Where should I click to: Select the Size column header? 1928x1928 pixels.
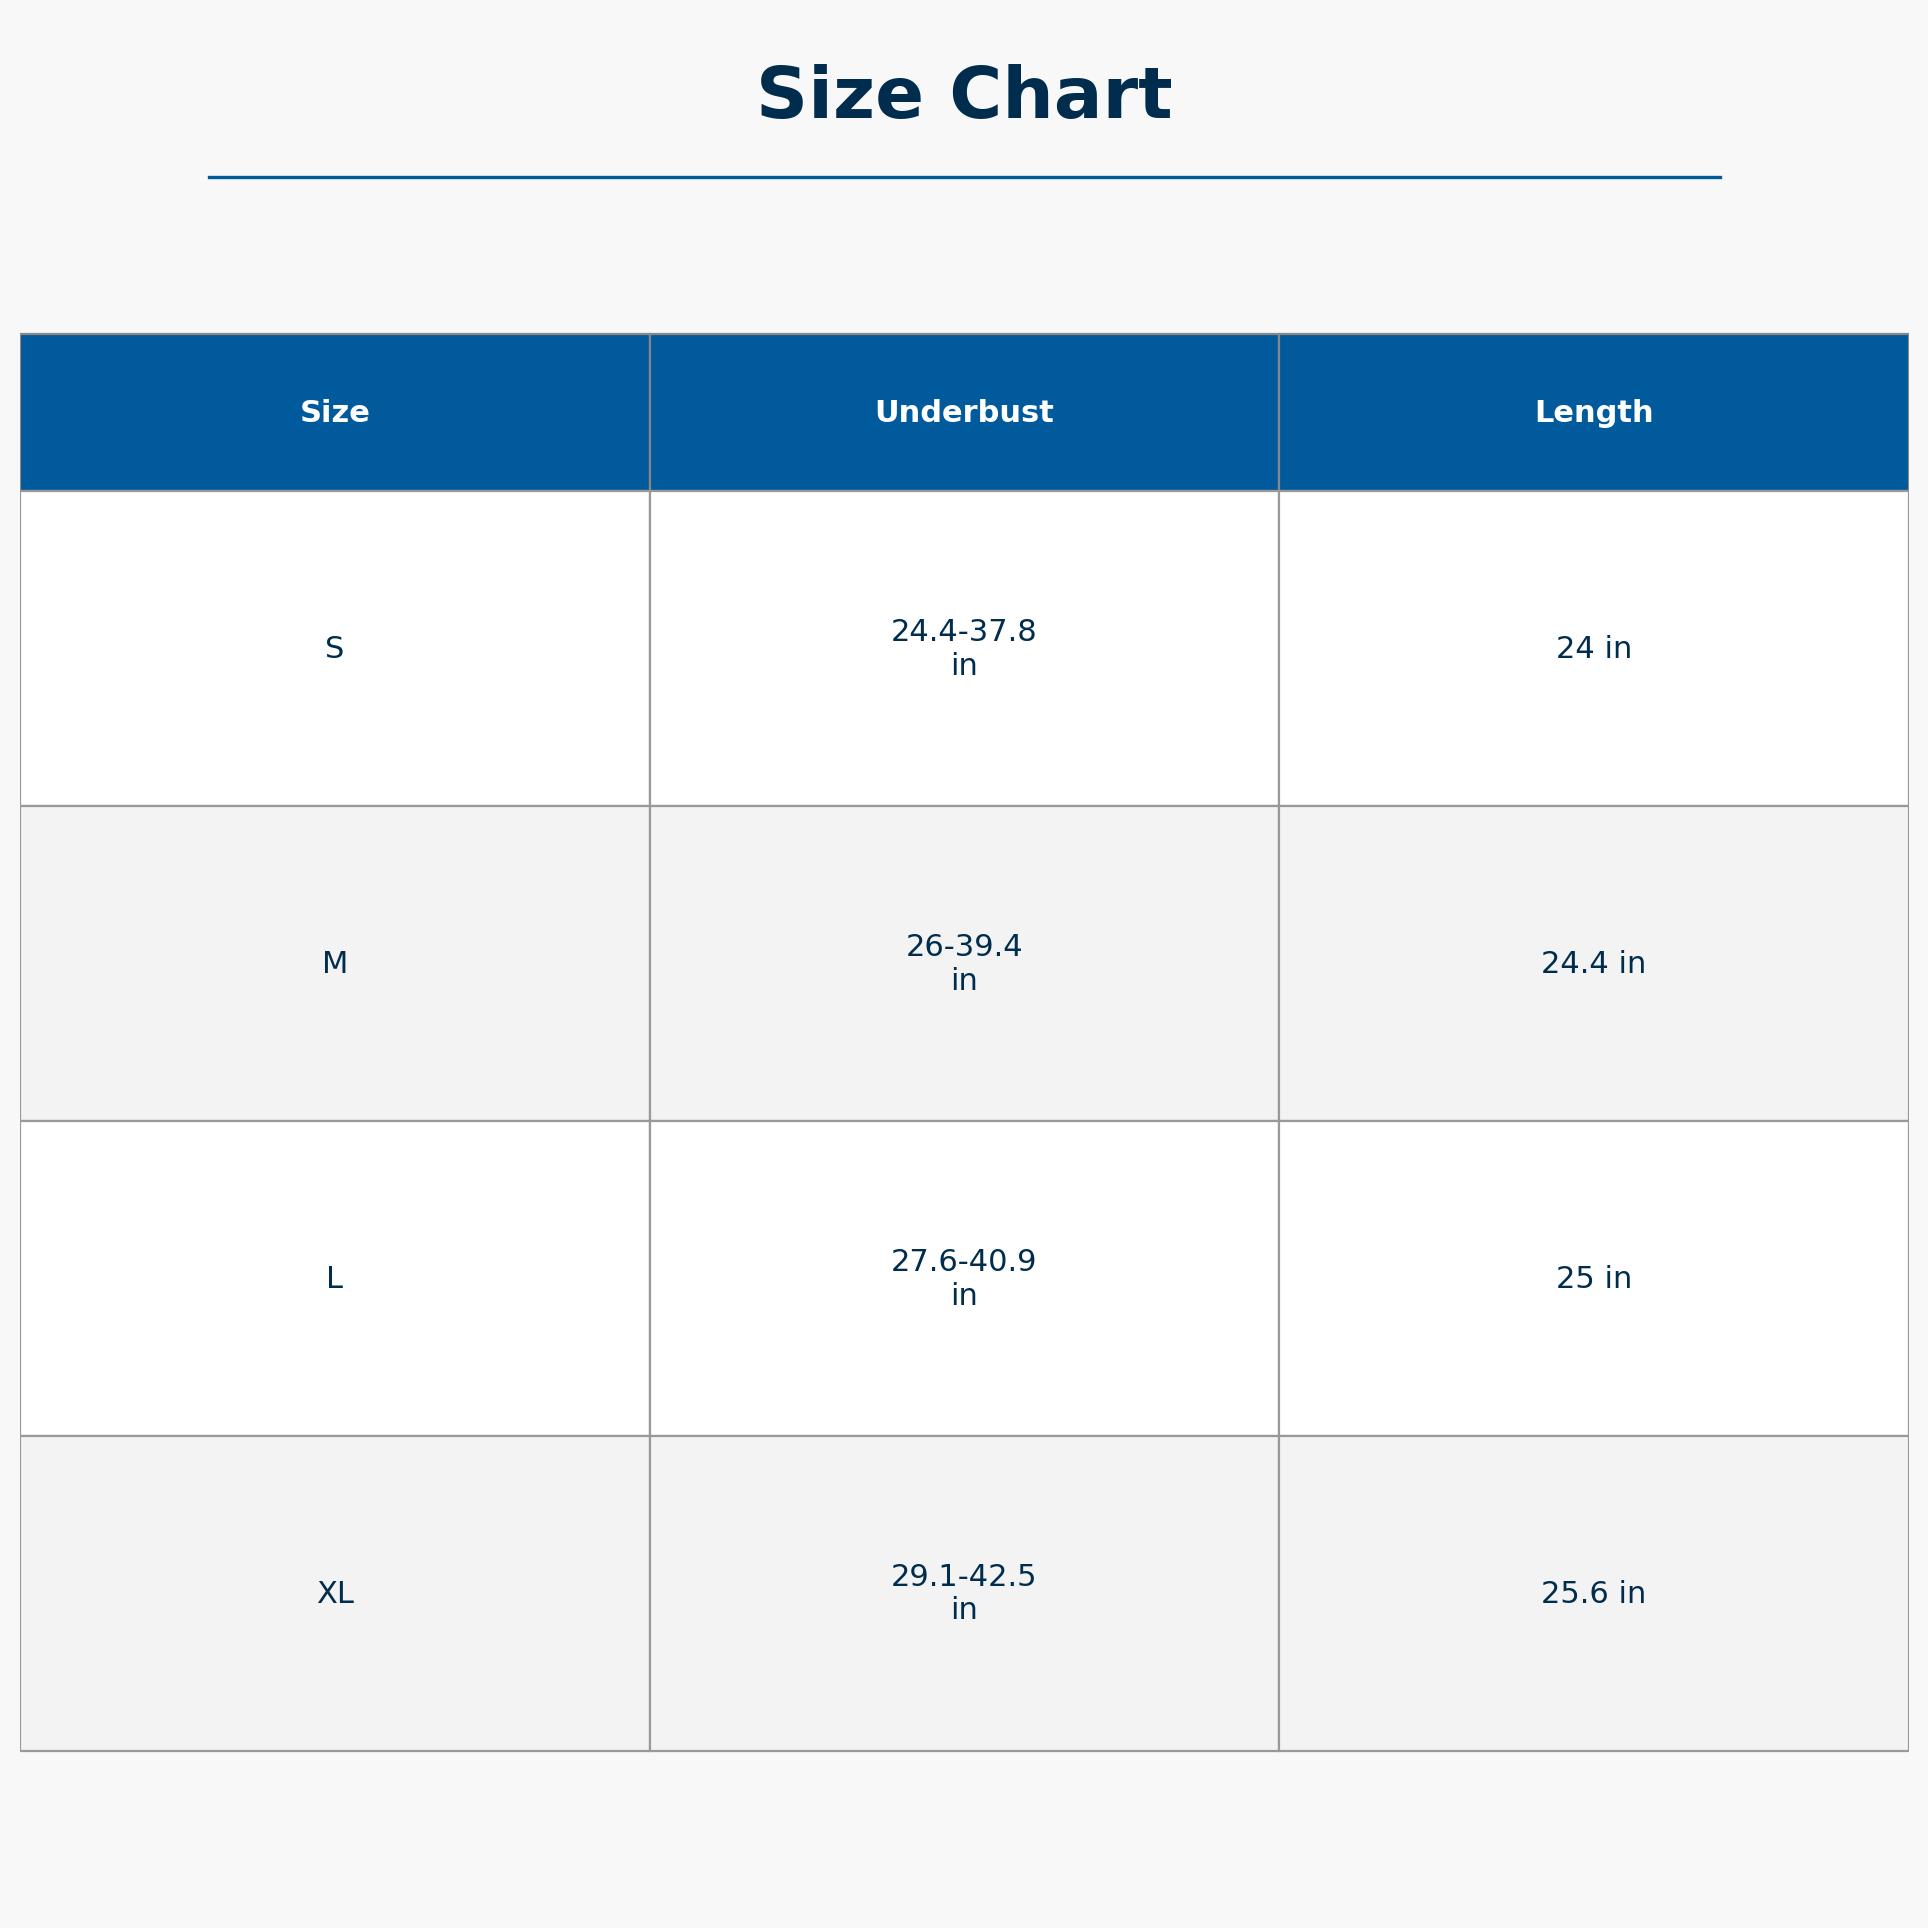coord(335,412)
